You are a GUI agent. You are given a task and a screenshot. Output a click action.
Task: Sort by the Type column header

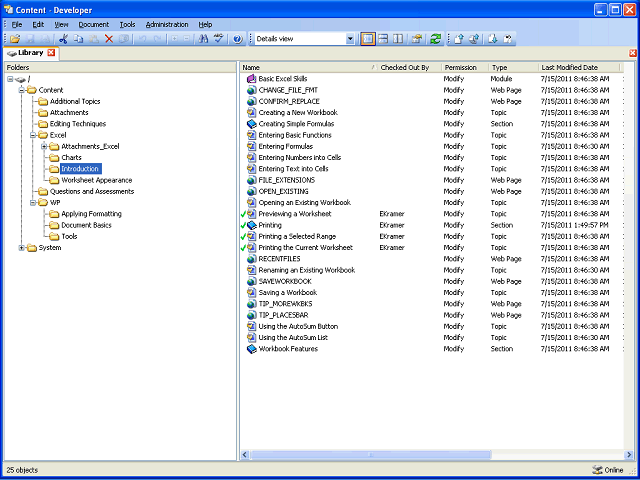click(513, 68)
